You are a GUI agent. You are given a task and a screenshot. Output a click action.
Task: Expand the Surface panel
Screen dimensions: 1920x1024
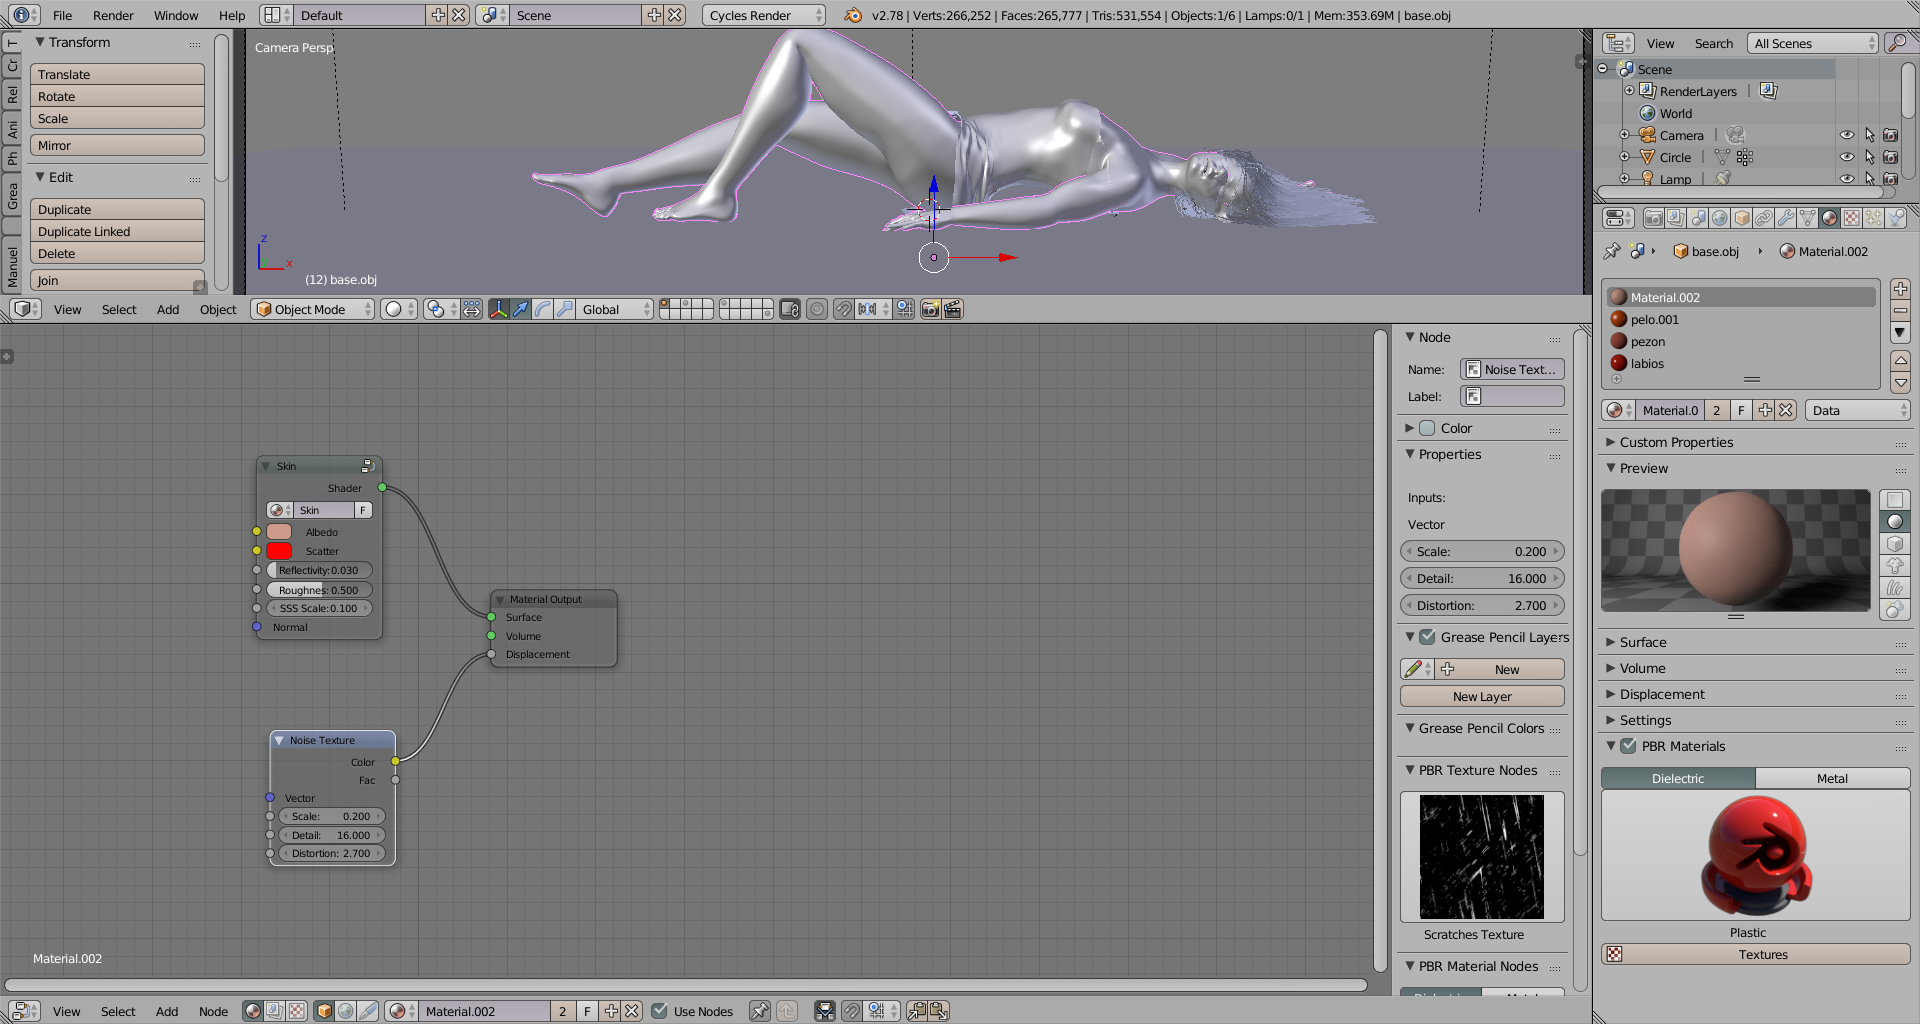coord(1643,642)
